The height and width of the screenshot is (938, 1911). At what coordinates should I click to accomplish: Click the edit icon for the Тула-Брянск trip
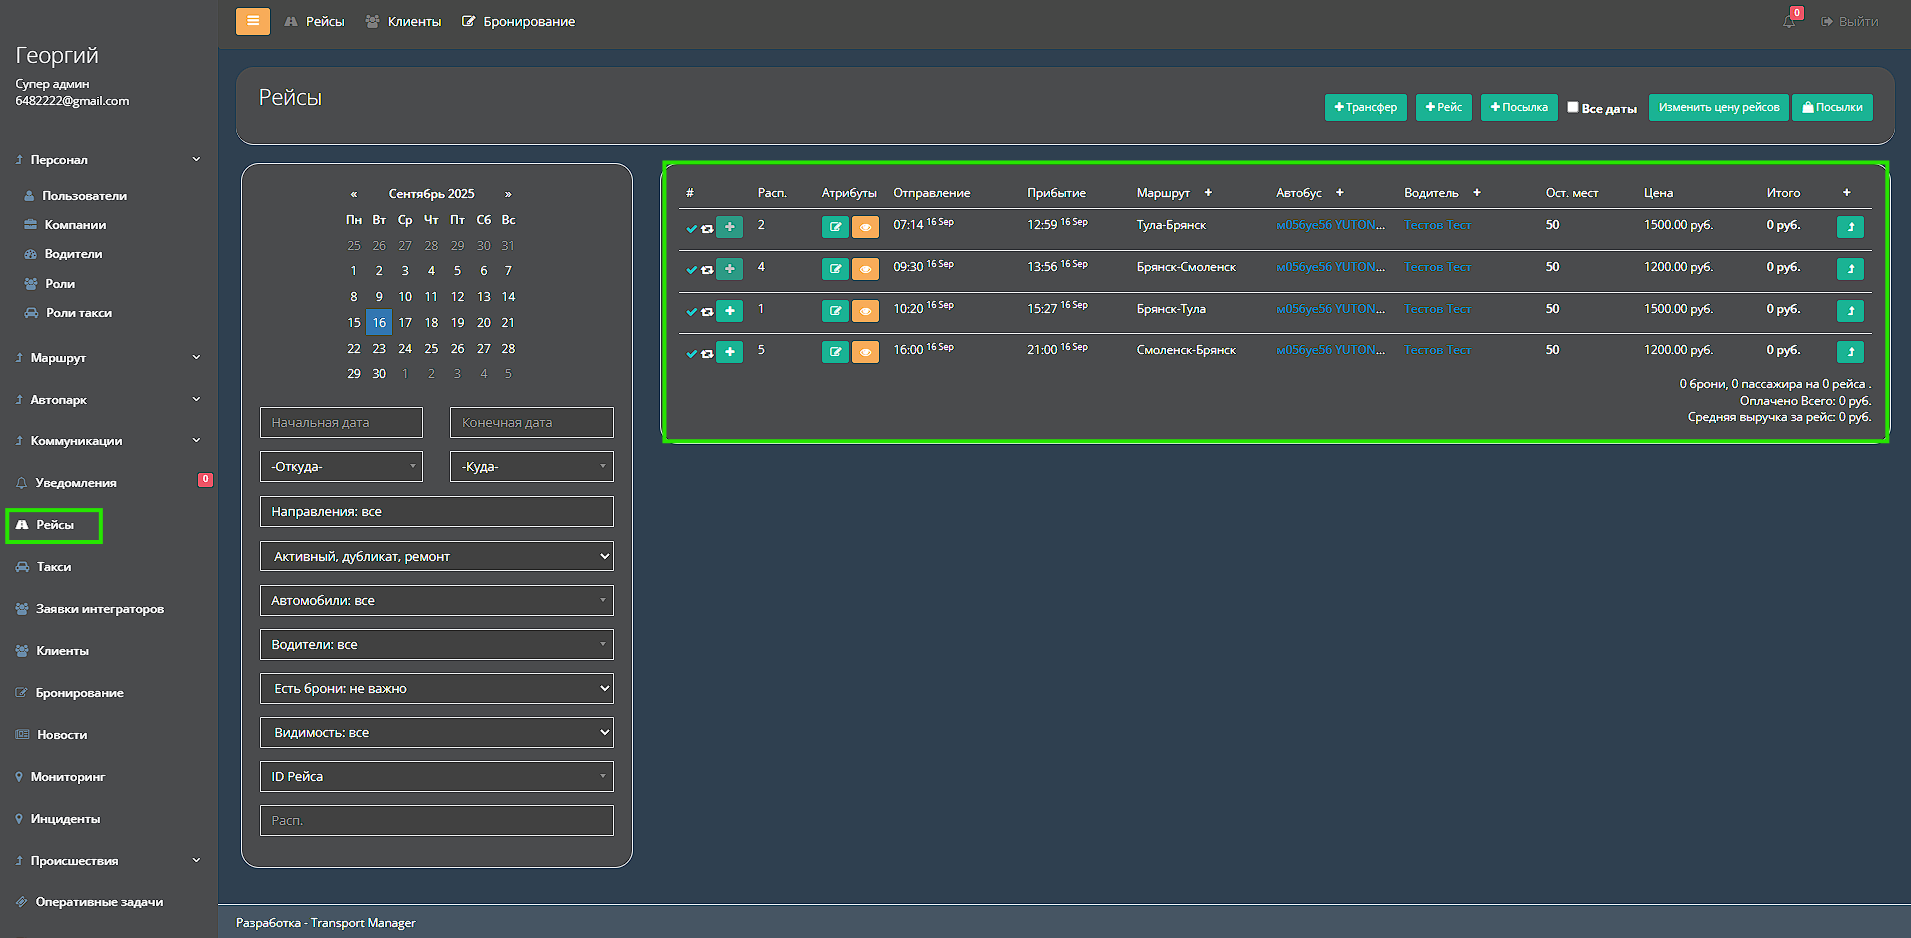point(834,227)
